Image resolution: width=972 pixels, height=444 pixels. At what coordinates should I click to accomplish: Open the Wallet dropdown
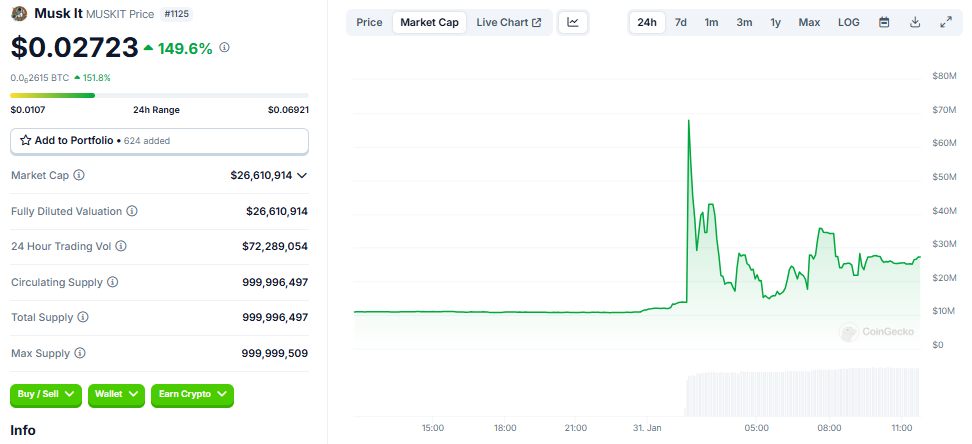click(x=117, y=394)
